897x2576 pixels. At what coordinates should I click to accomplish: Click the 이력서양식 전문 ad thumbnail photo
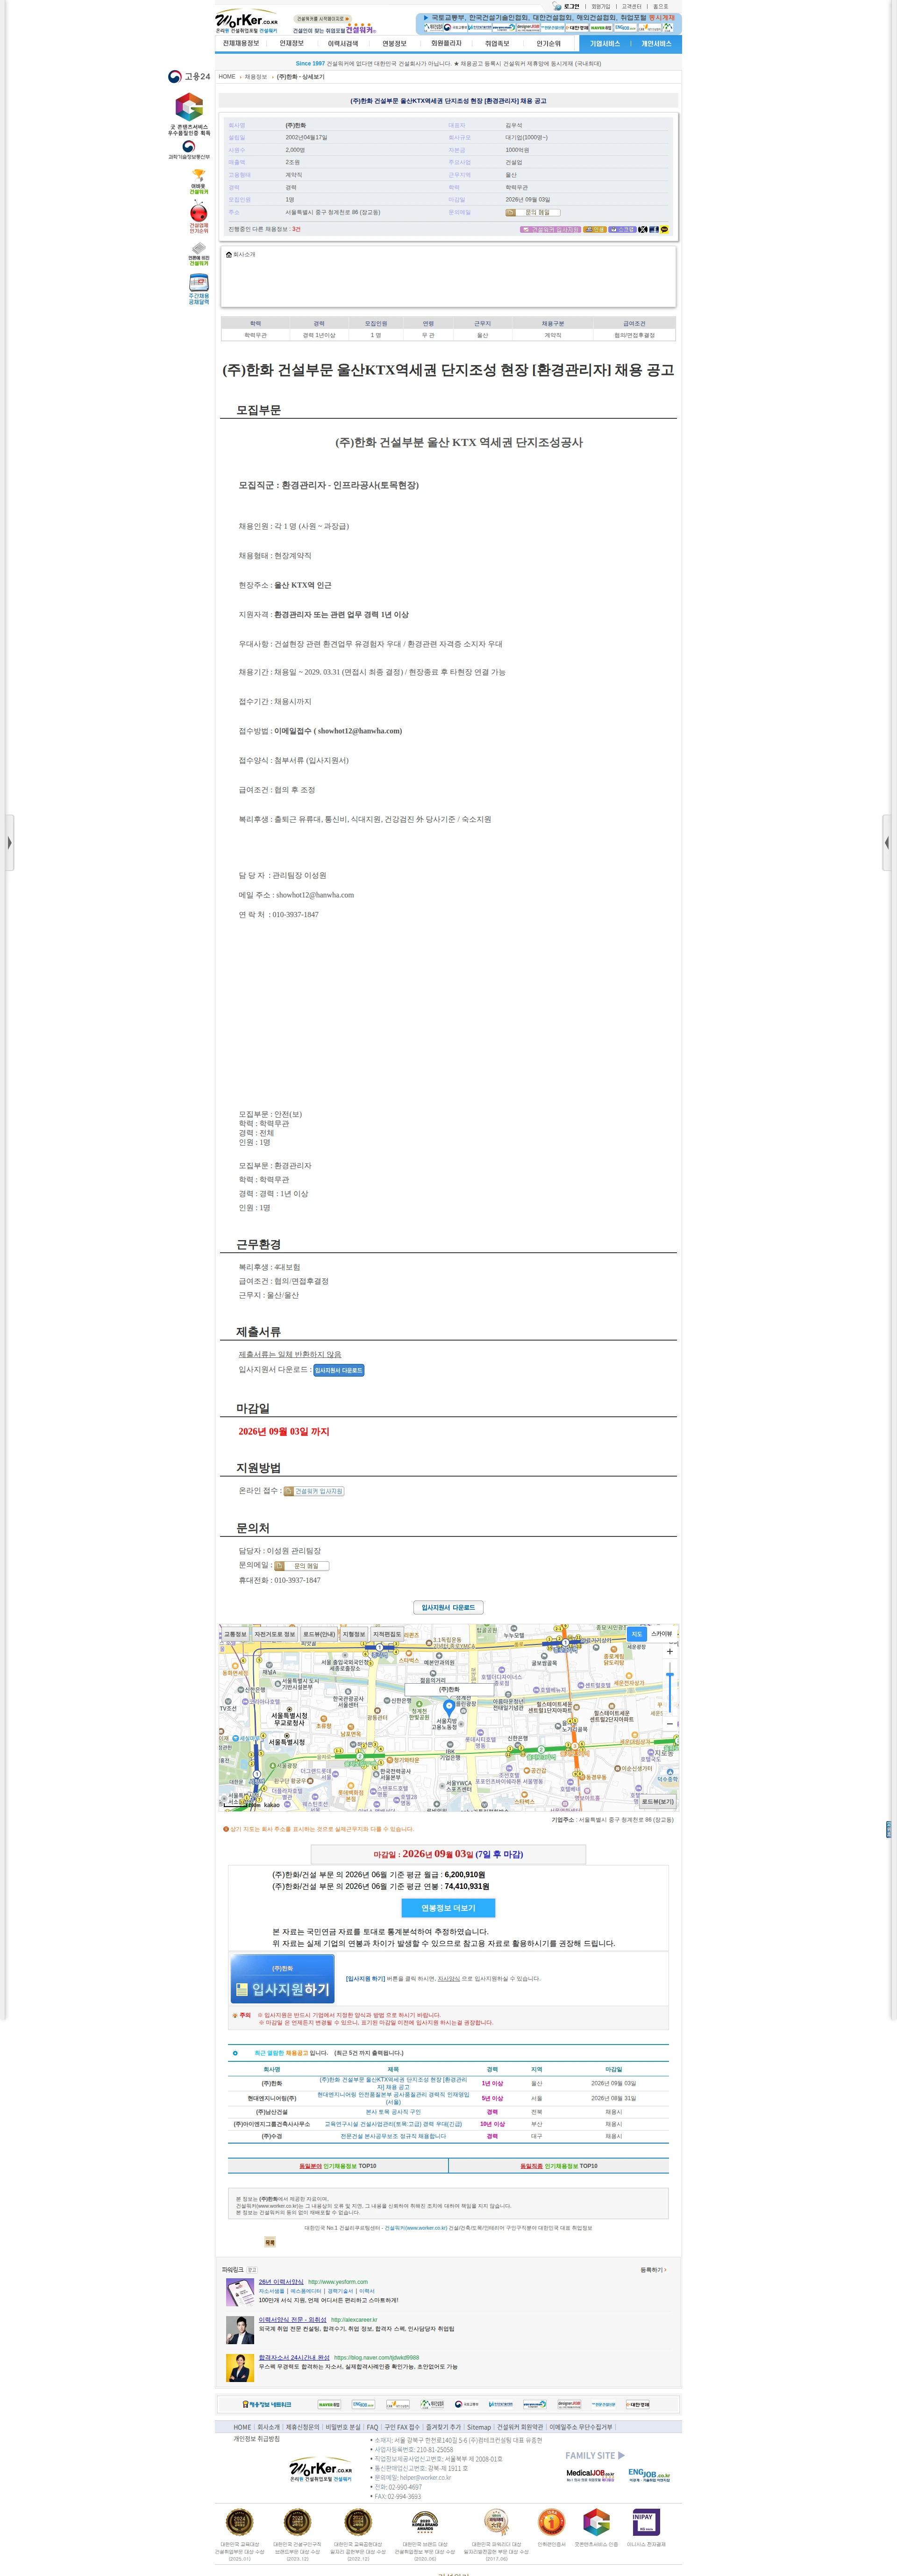(240, 2330)
